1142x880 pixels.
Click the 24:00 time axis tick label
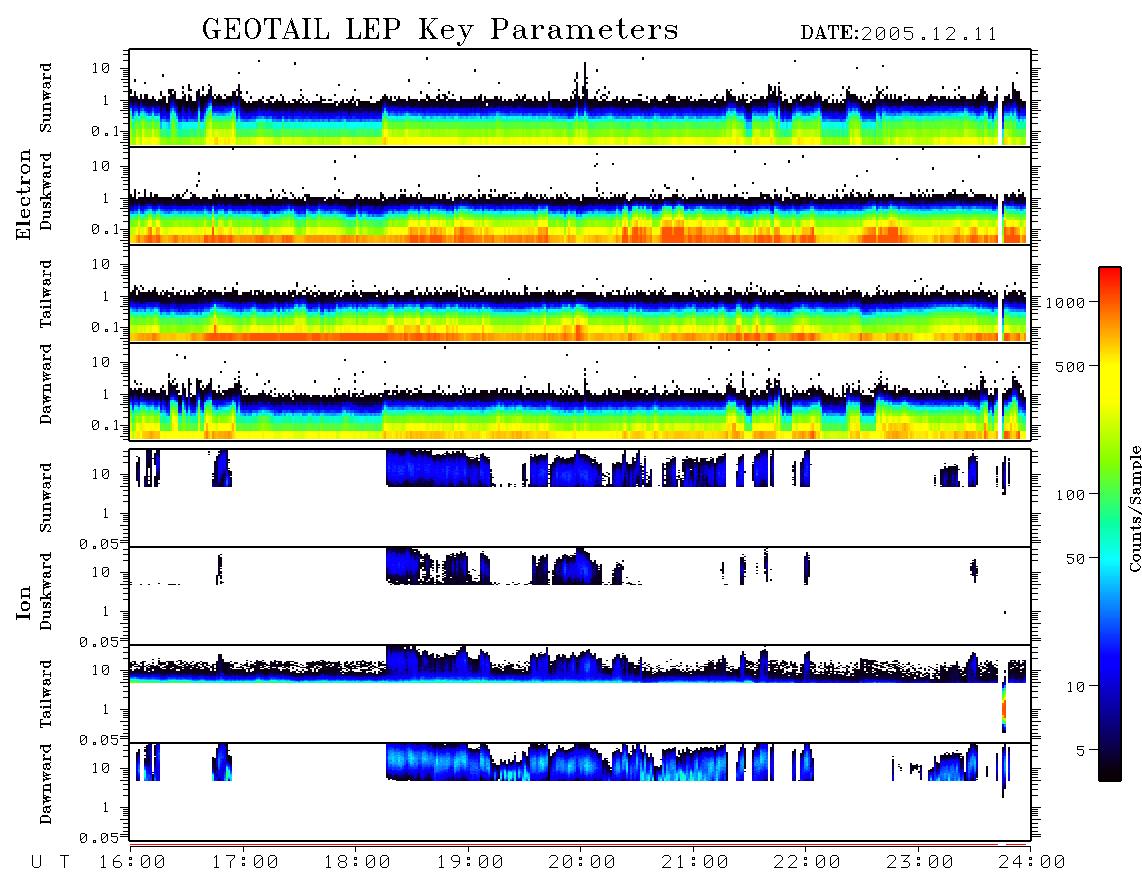1032,863
